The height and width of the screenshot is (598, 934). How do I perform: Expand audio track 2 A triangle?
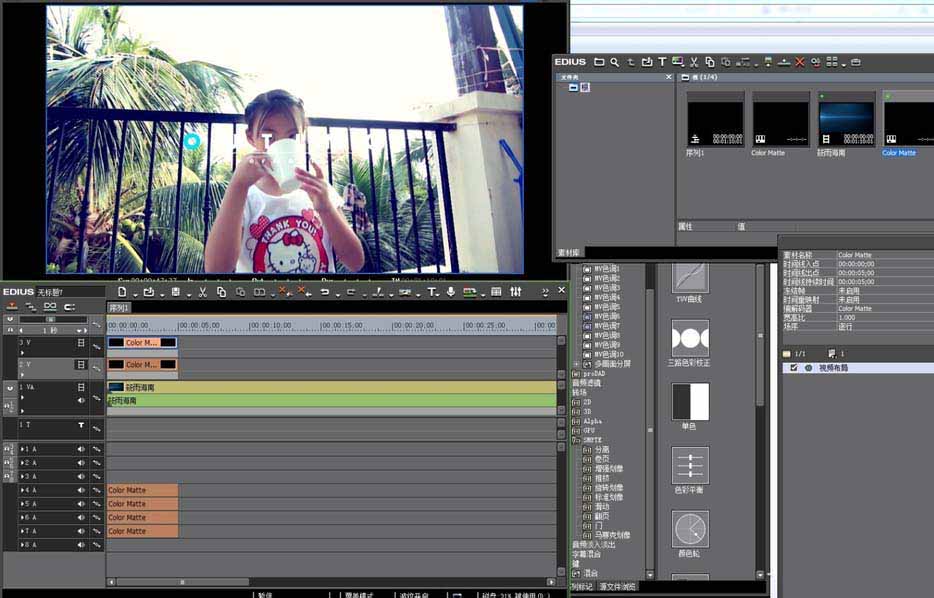[x=23, y=463]
